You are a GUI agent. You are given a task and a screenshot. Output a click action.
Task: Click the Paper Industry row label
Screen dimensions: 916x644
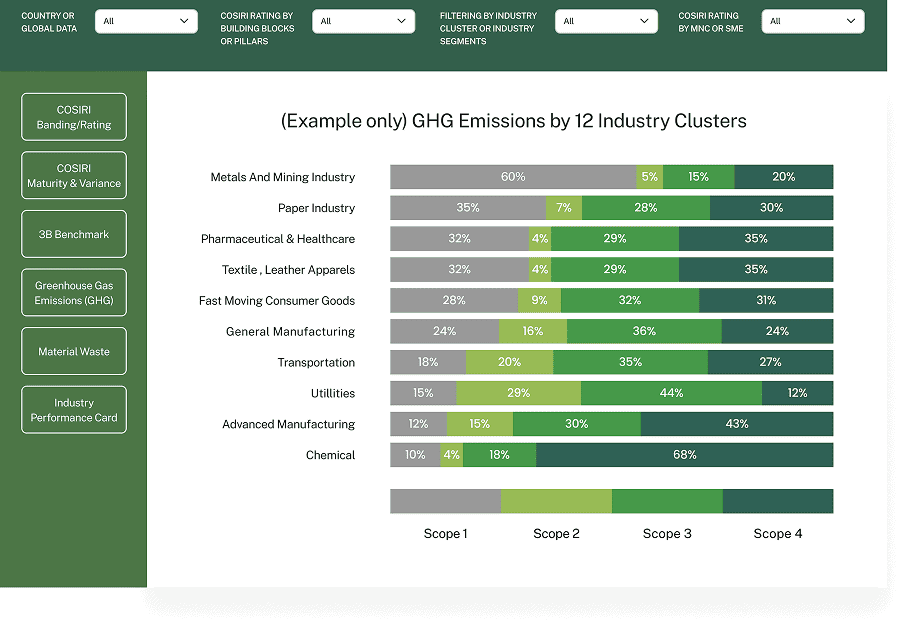(x=316, y=208)
